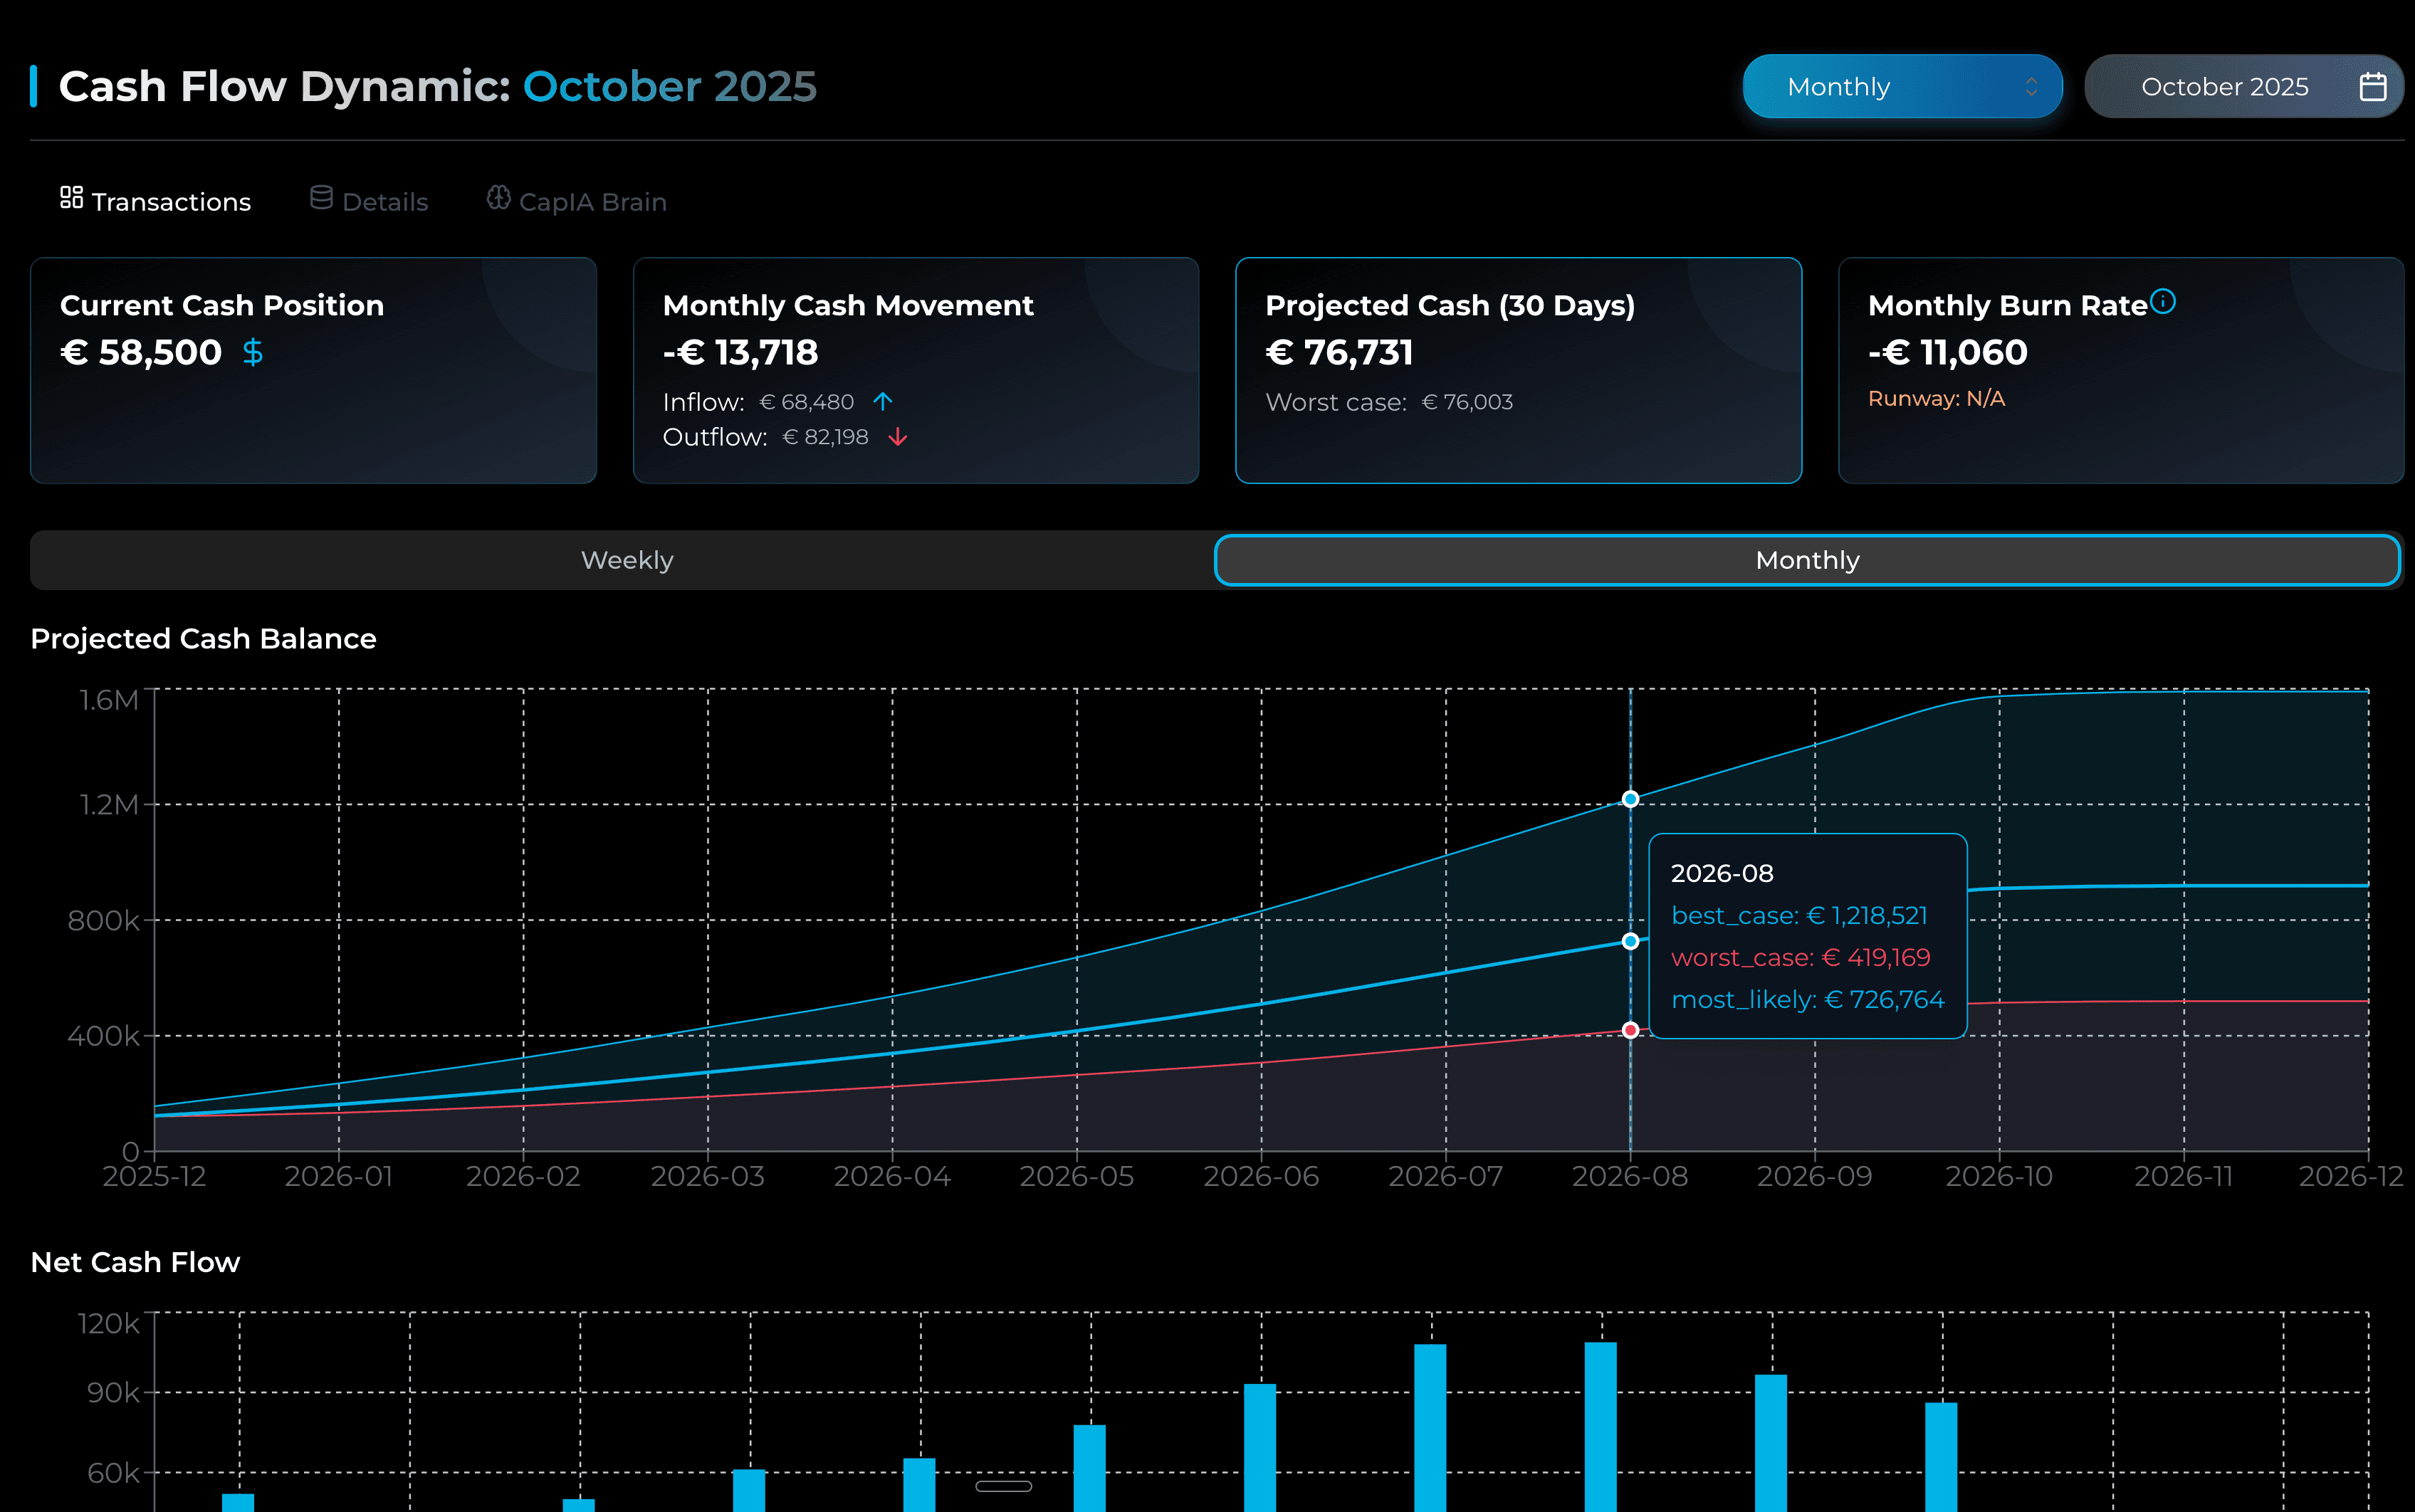Switch chart view to Weekly

point(627,560)
